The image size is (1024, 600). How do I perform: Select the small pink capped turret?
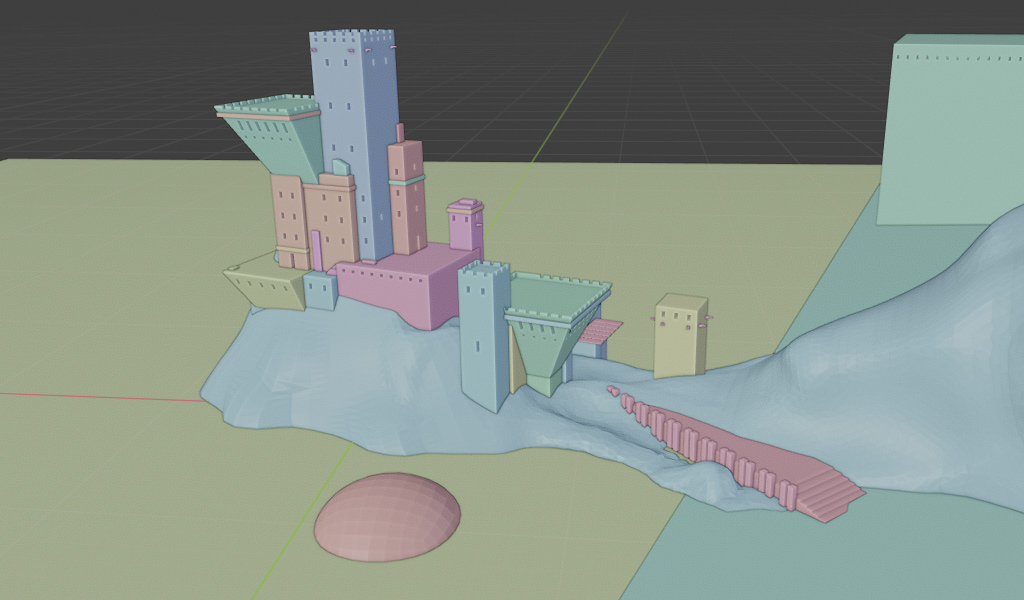click(465, 225)
